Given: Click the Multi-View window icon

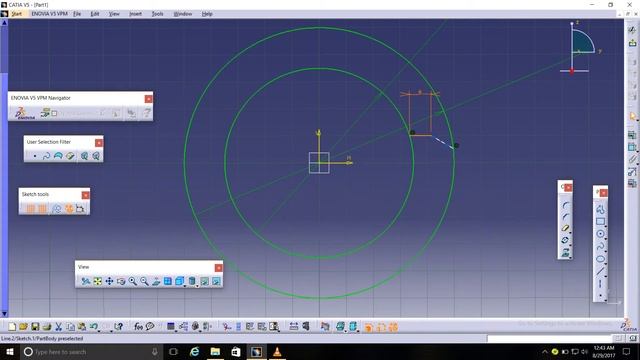Looking at the screenshot, I should pos(167,281).
